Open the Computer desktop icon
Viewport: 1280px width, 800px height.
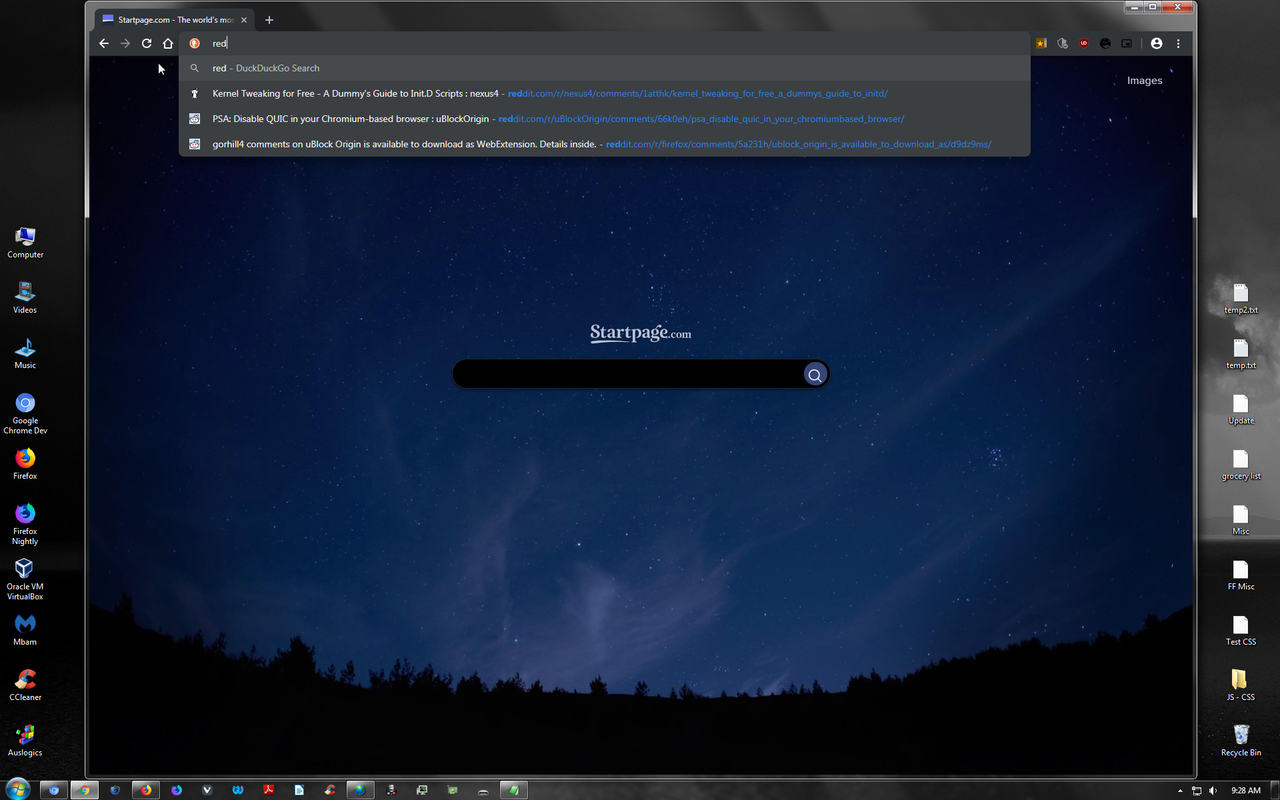(25, 243)
